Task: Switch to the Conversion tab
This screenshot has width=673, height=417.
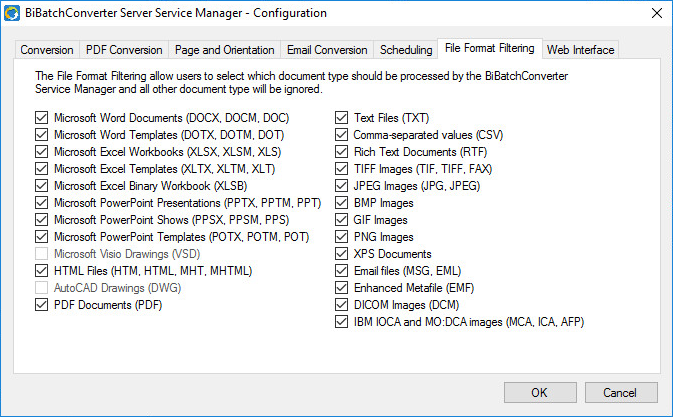Action: coord(47,50)
